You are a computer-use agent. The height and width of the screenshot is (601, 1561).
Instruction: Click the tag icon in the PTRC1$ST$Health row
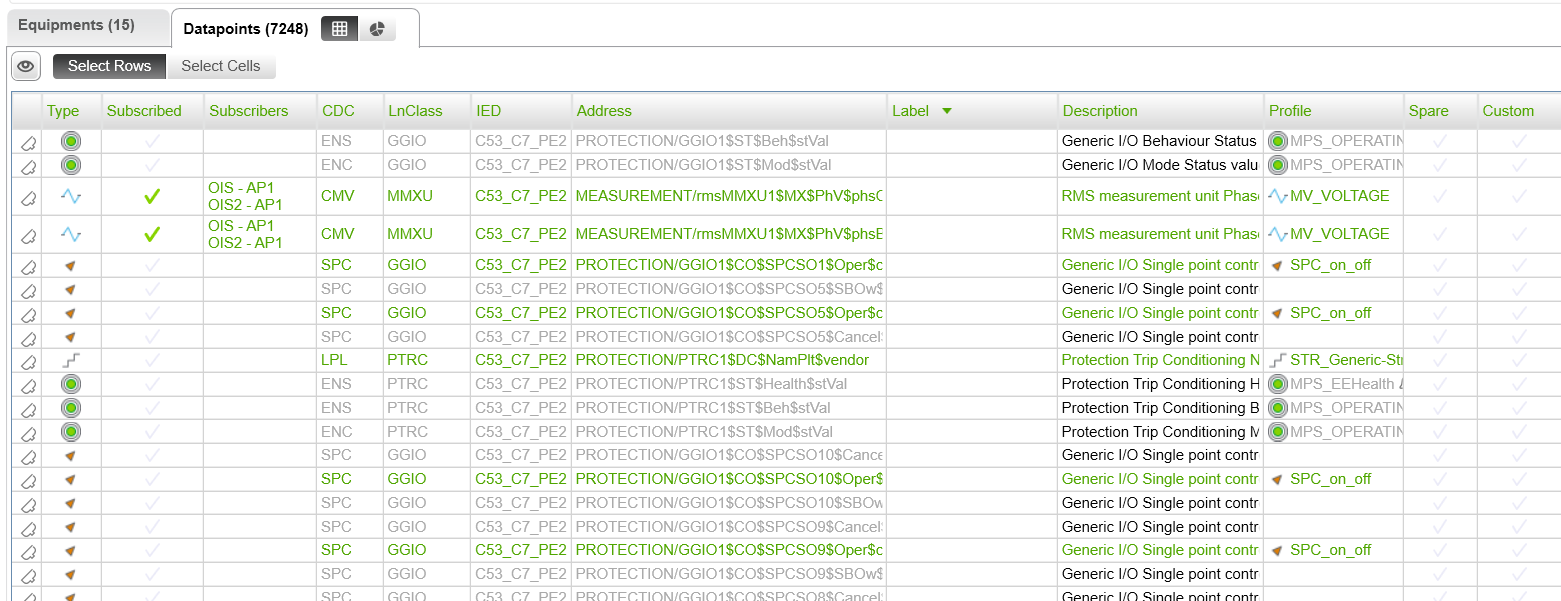(x=28, y=385)
